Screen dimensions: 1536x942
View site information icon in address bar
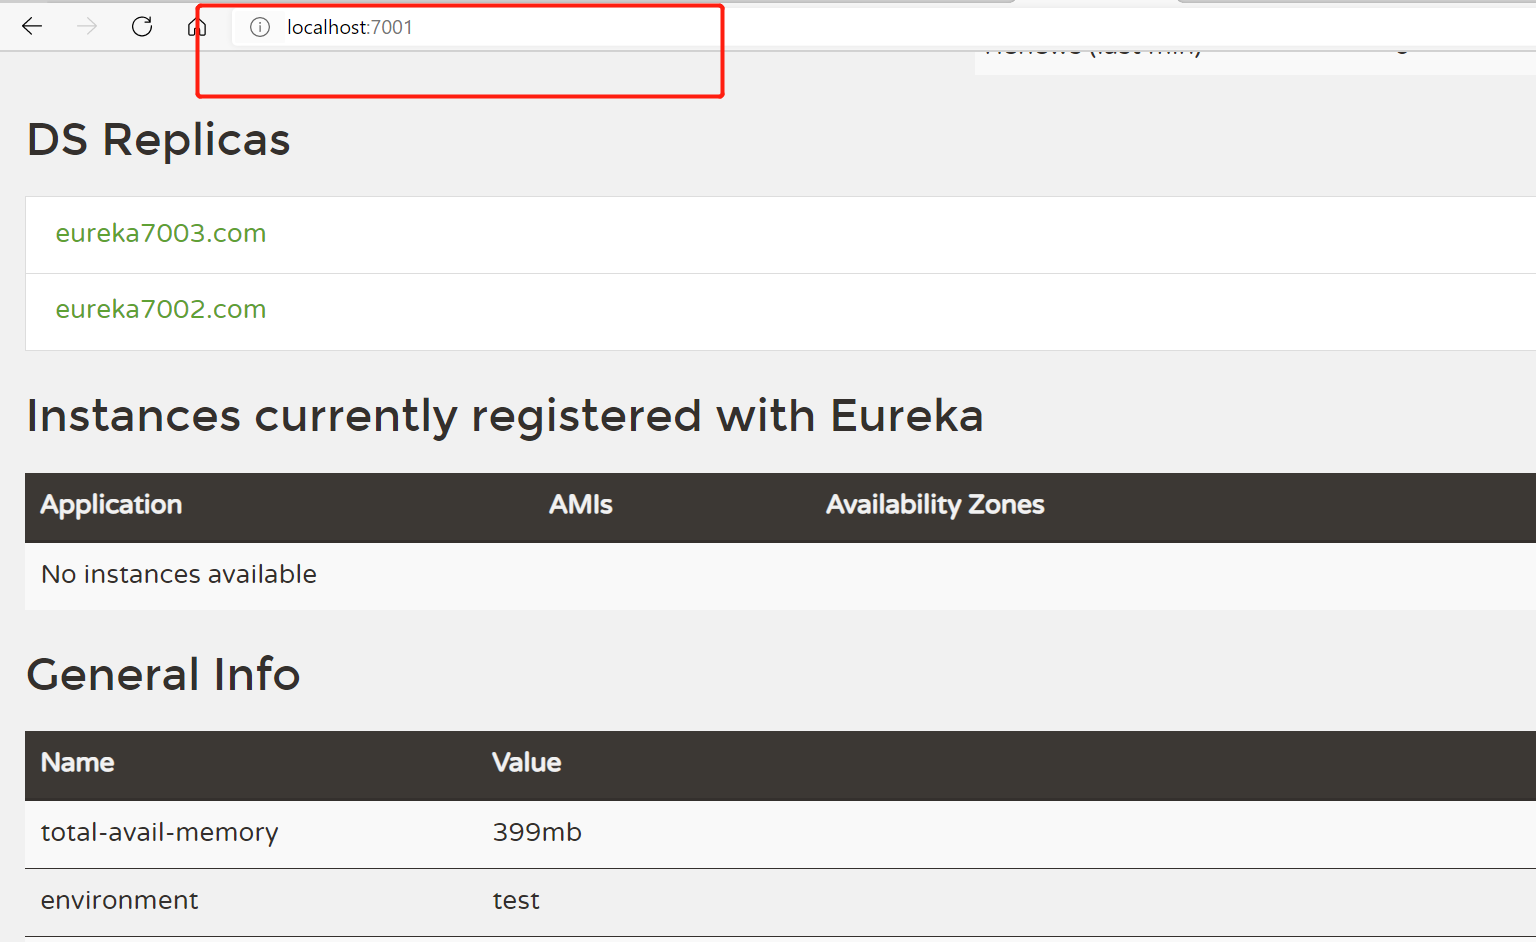[x=260, y=27]
